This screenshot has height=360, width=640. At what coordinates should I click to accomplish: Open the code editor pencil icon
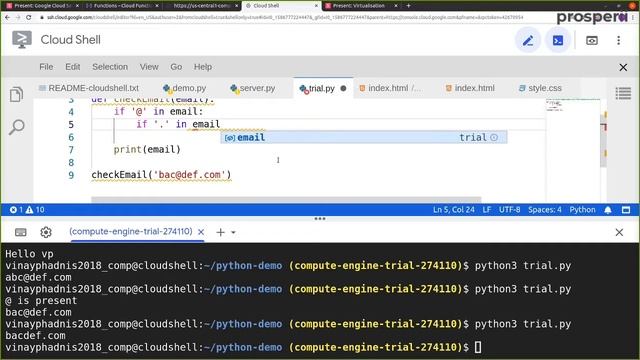click(528, 40)
